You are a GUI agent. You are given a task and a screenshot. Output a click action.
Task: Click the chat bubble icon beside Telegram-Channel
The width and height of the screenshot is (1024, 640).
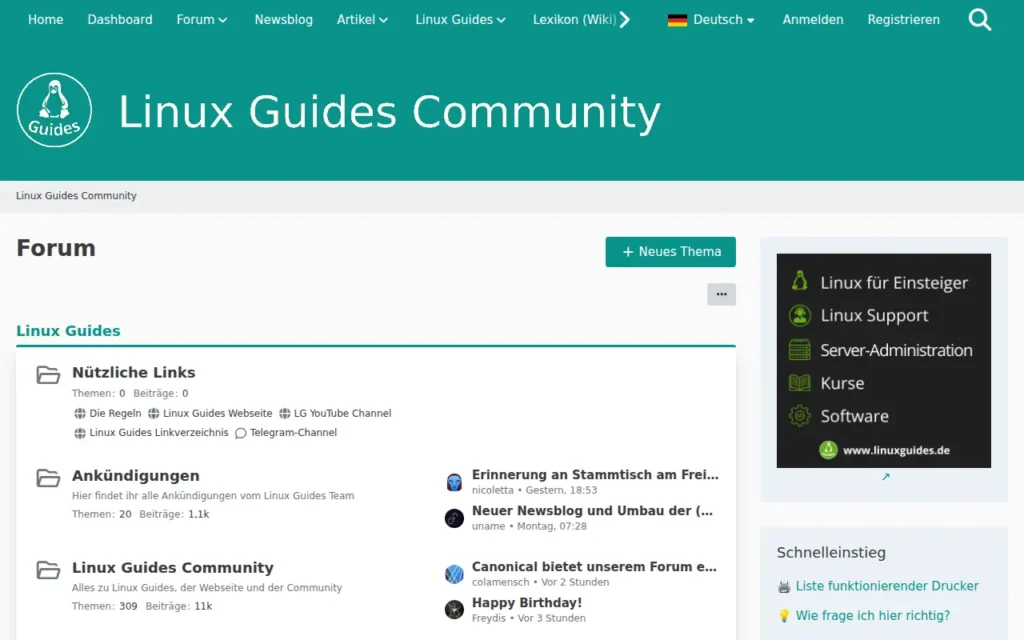point(240,433)
